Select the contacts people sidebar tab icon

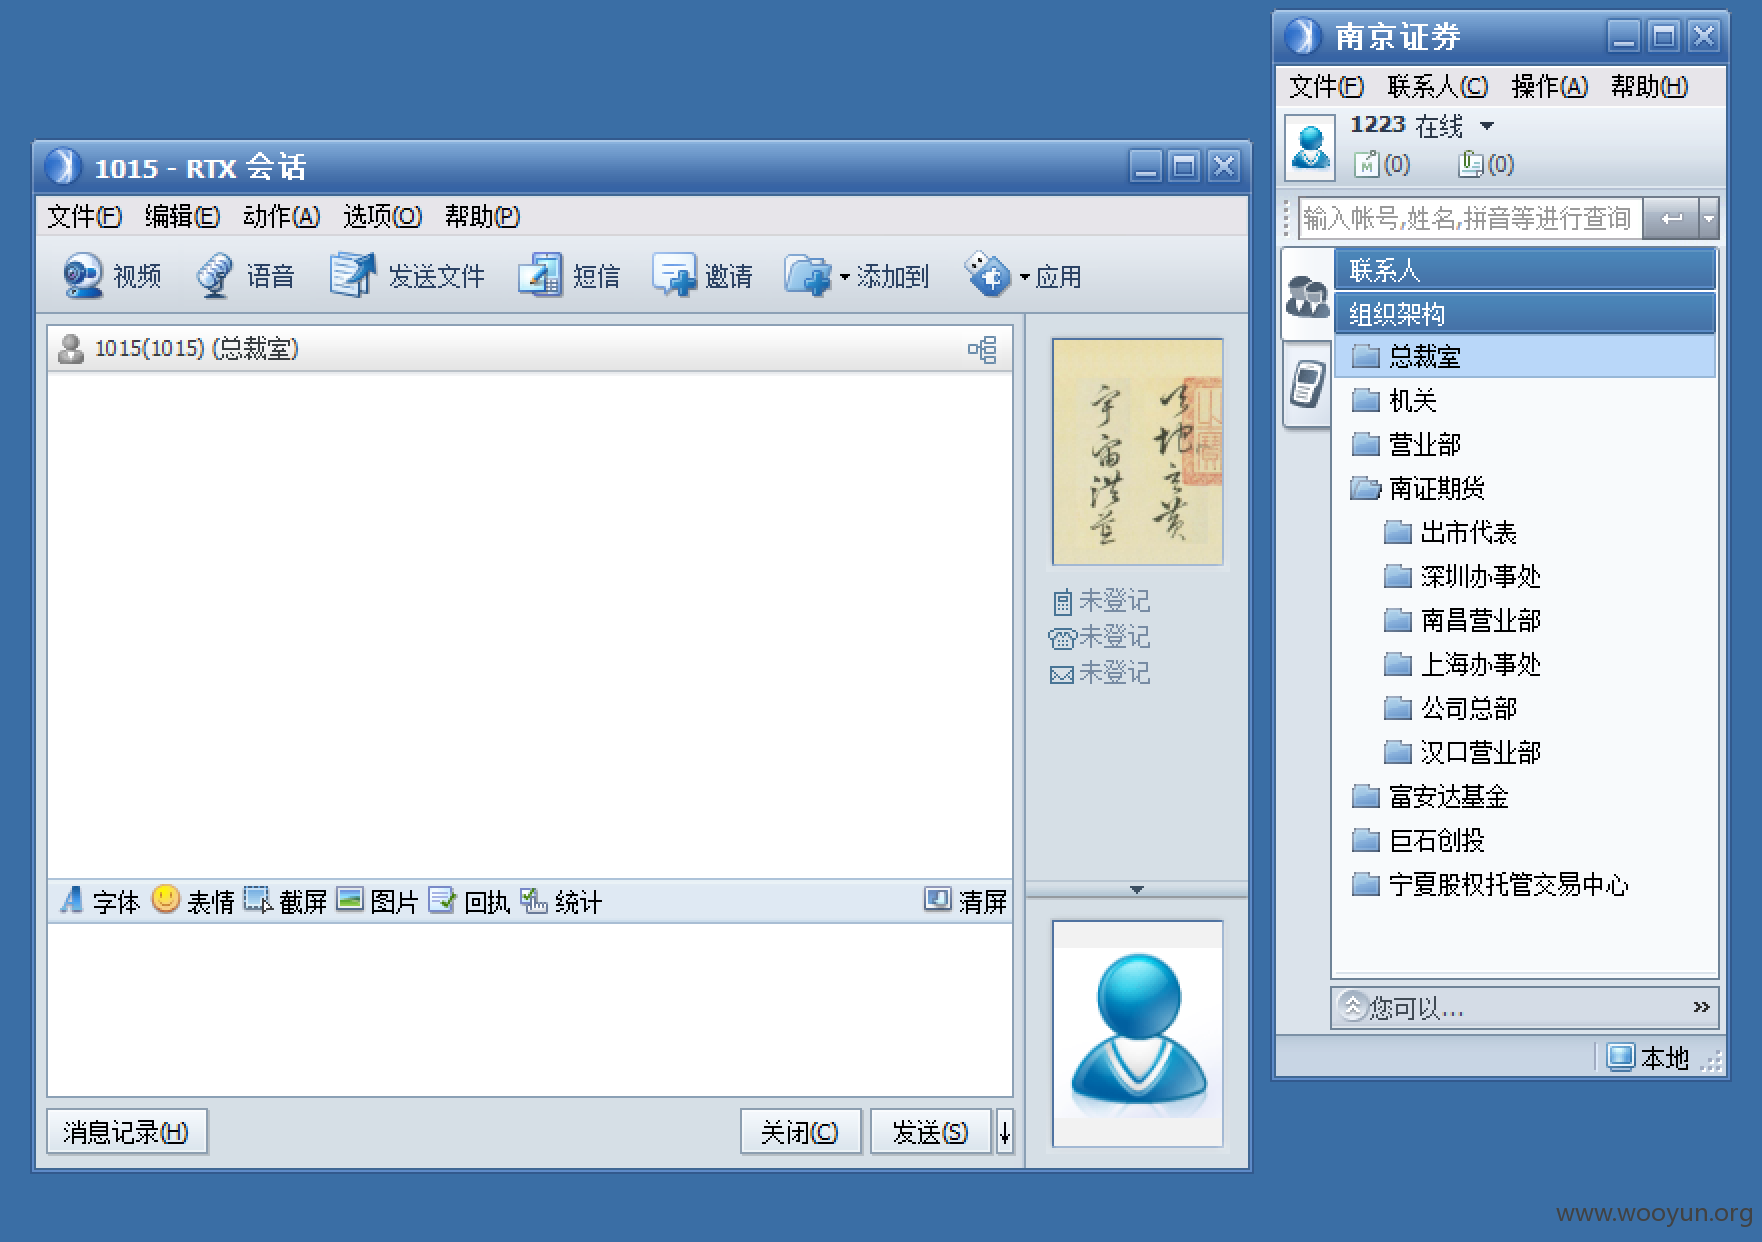pyautogui.click(x=1306, y=295)
